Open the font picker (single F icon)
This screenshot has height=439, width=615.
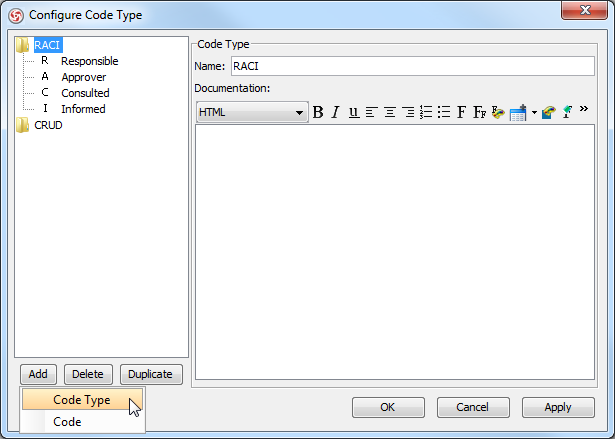pos(461,112)
